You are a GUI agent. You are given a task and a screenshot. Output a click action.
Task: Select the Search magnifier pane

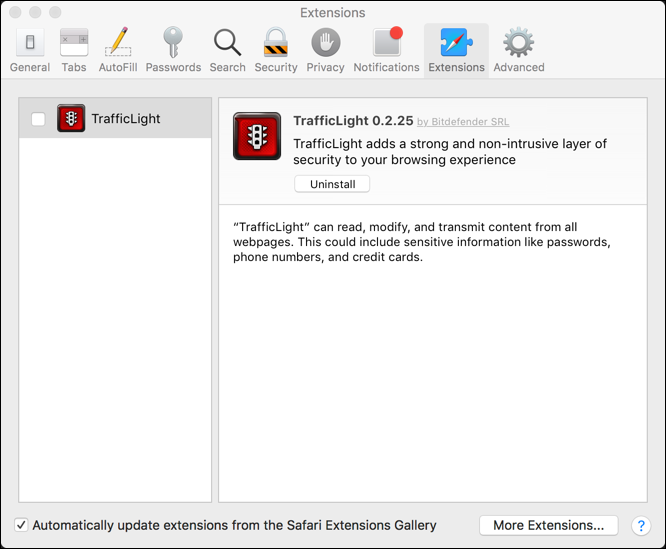(x=228, y=51)
